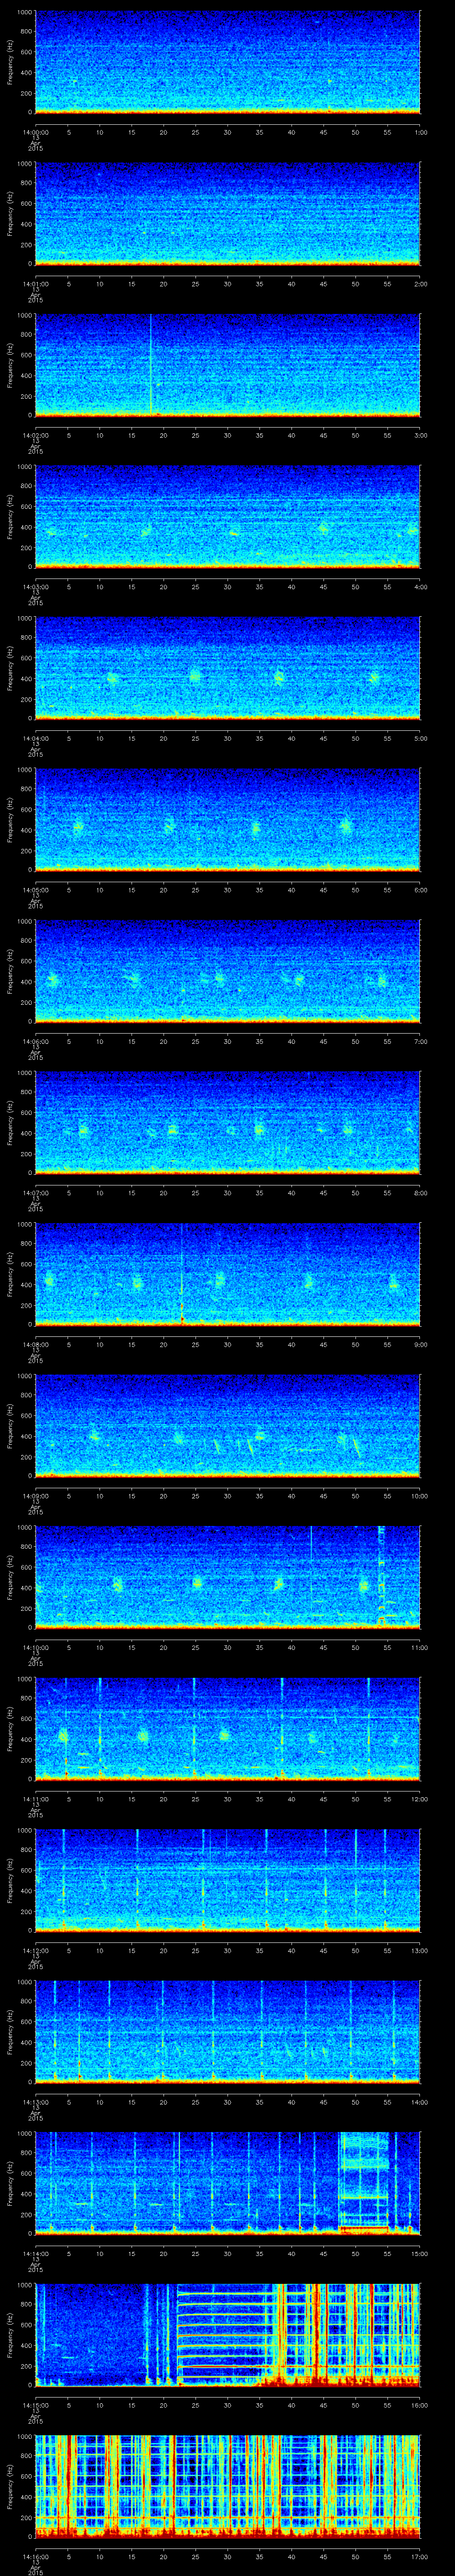Click the 14:00:00 start time label
This screenshot has height=2576, width=455.
click(35, 132)
